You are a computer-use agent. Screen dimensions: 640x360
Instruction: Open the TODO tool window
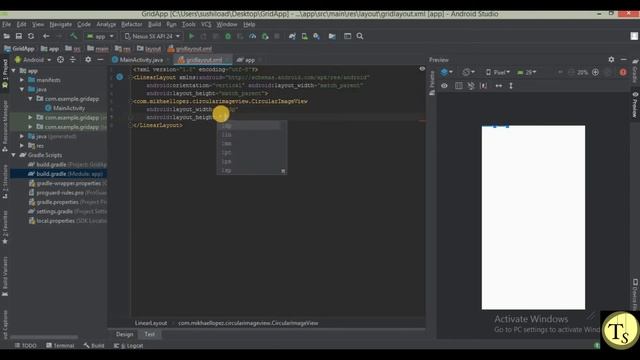(26, 346)
